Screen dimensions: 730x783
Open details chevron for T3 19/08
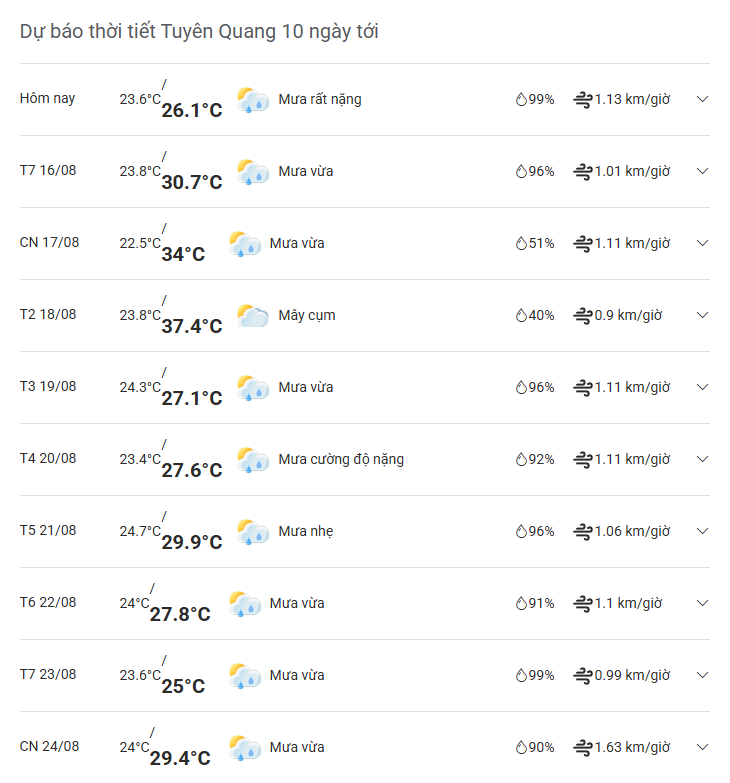702,387
